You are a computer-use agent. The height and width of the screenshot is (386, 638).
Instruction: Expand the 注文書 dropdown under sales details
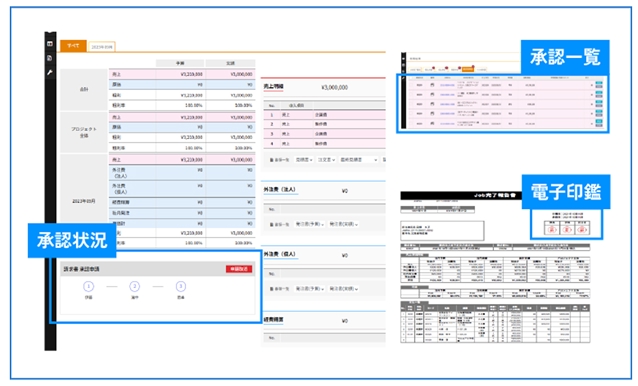click(326, 160)
